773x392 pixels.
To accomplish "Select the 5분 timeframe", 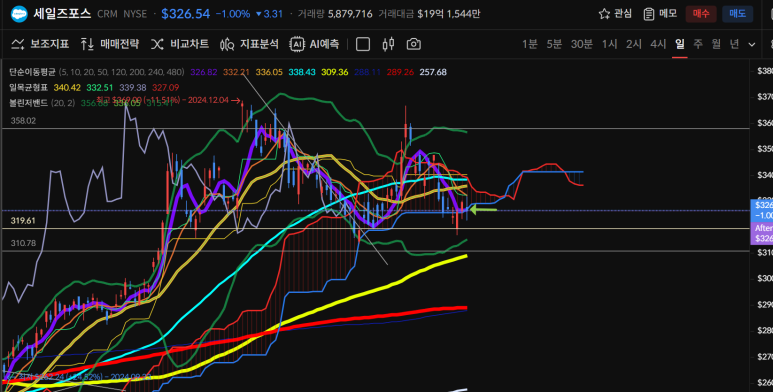I will click(x=554, y=44).
